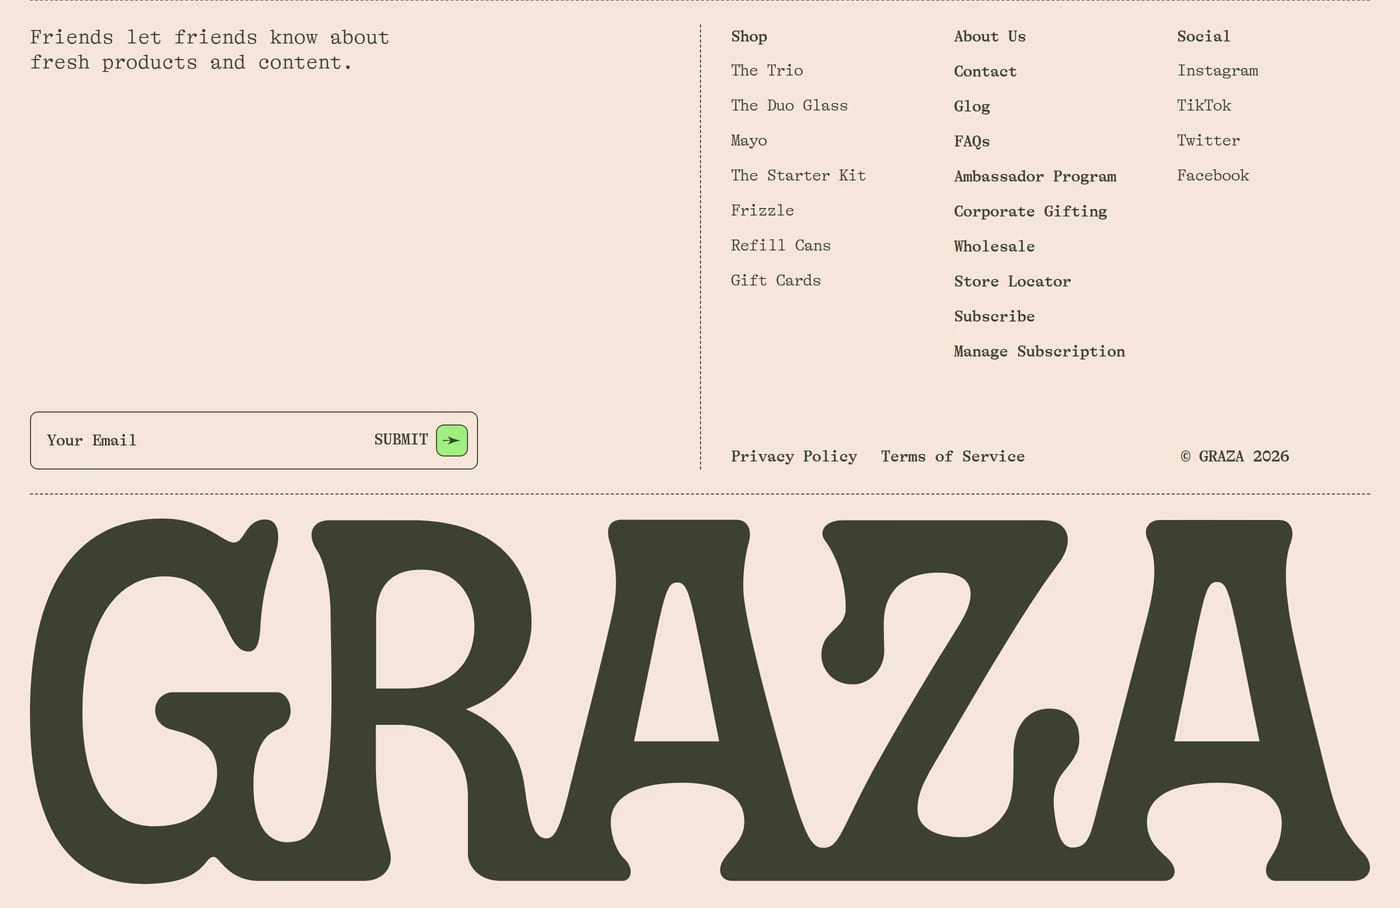This screenshot has width=1400, height=908.
Task: Open the FAQs link
Action: (972, 142)
